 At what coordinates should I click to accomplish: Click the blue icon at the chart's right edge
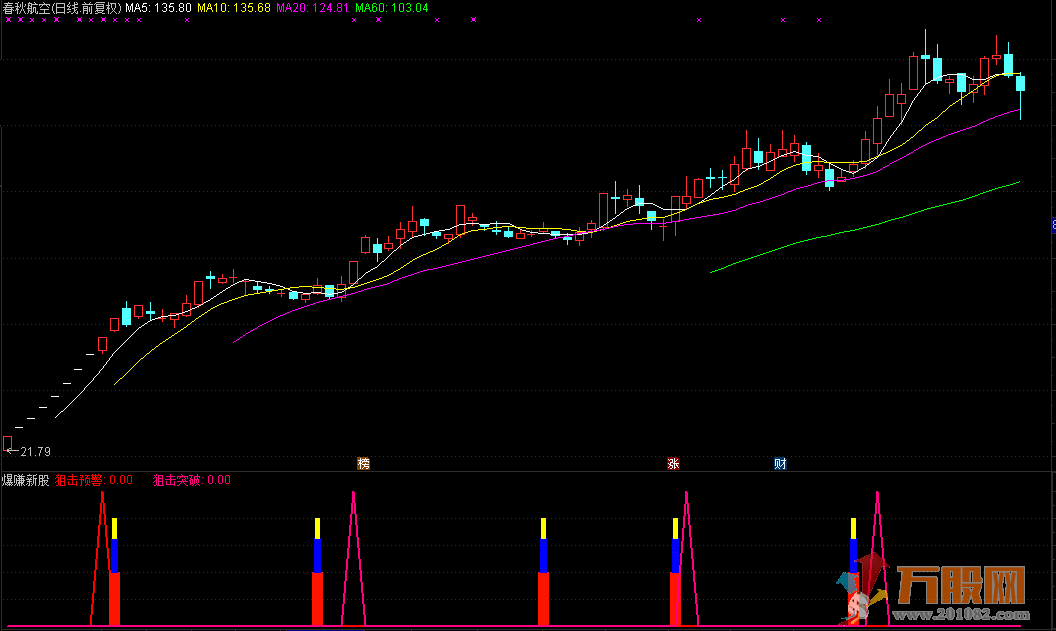coord(1053,226)
